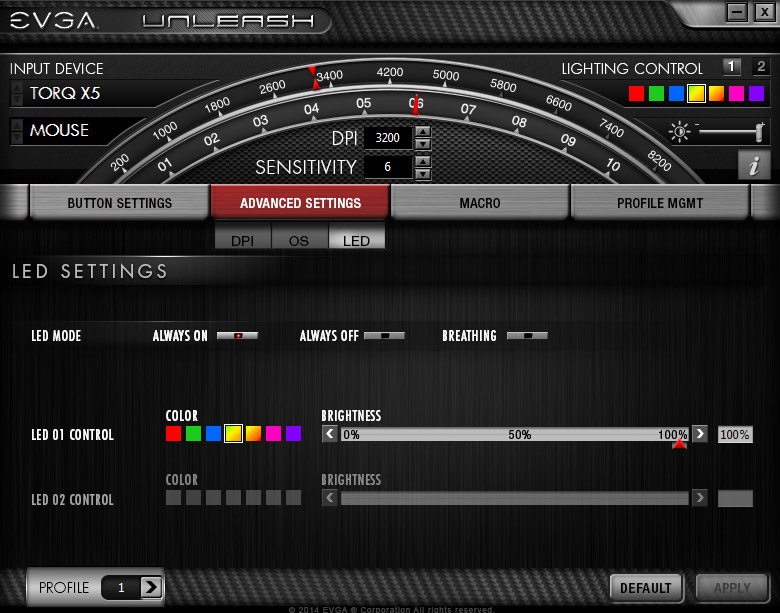The height and width of the screenshot is (613, 780).
Task: Click the TORQ X5 device name
Action: click(65, 93)
